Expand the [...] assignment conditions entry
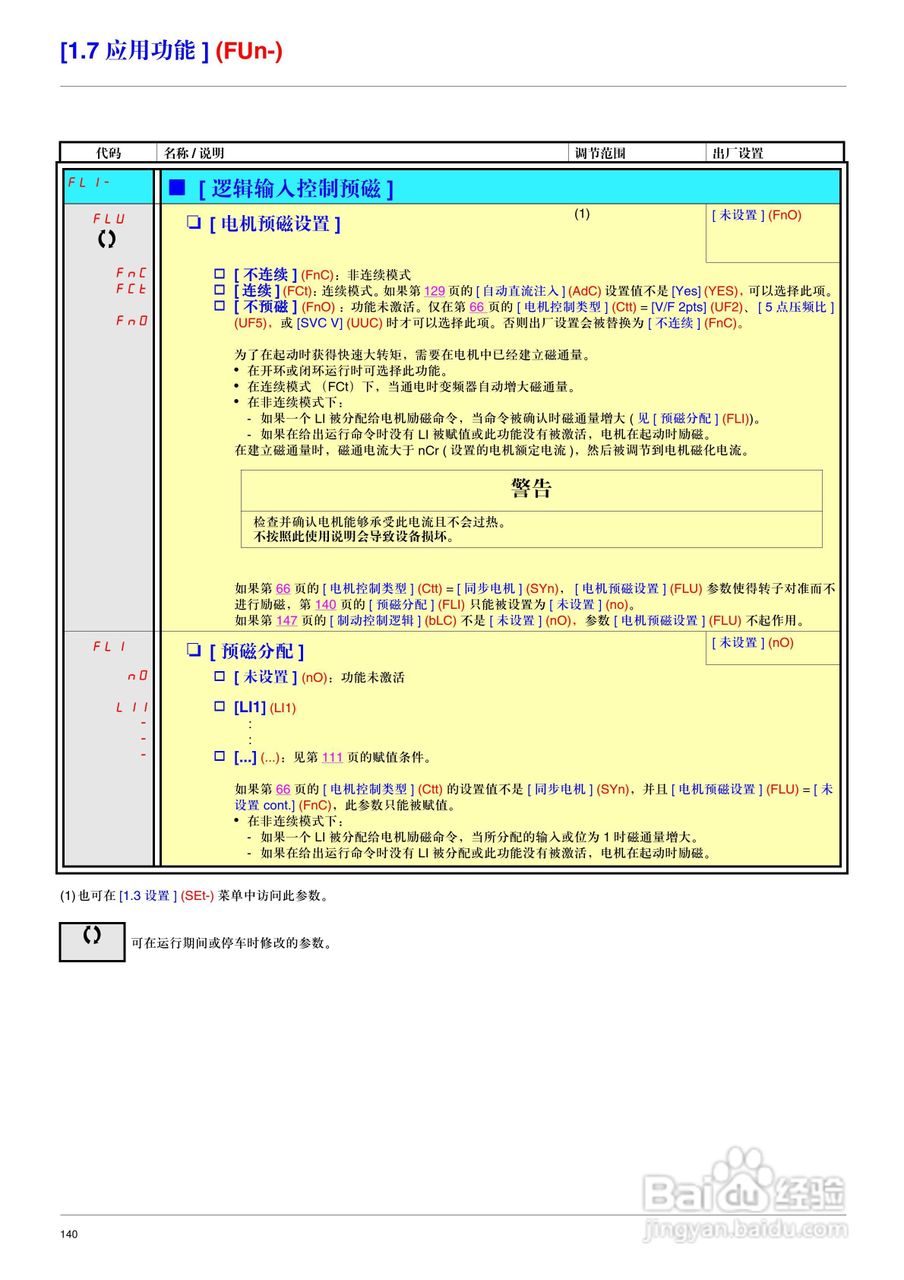The height and width of the screenshot is (1280, 904). (x=217, y=757)
